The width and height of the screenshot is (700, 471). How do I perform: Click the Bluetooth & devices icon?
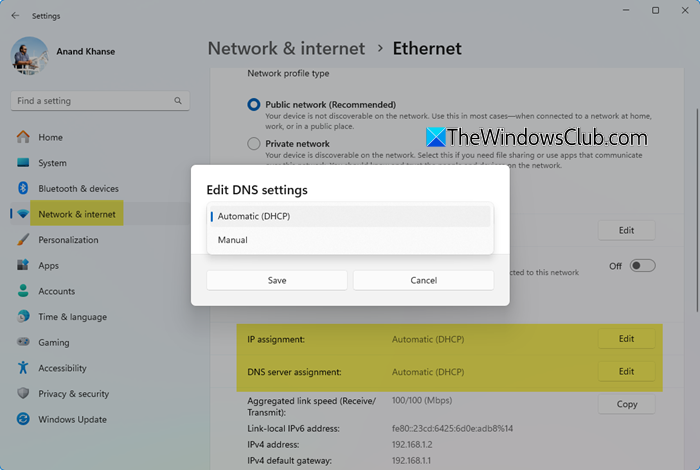click(23, 189)
